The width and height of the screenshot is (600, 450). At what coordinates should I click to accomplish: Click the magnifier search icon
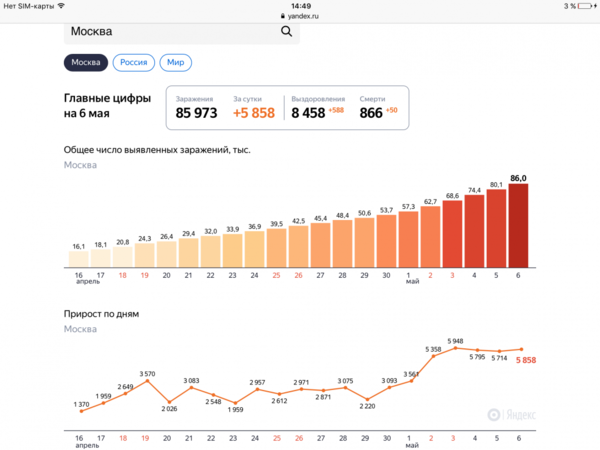click(287, 32)
